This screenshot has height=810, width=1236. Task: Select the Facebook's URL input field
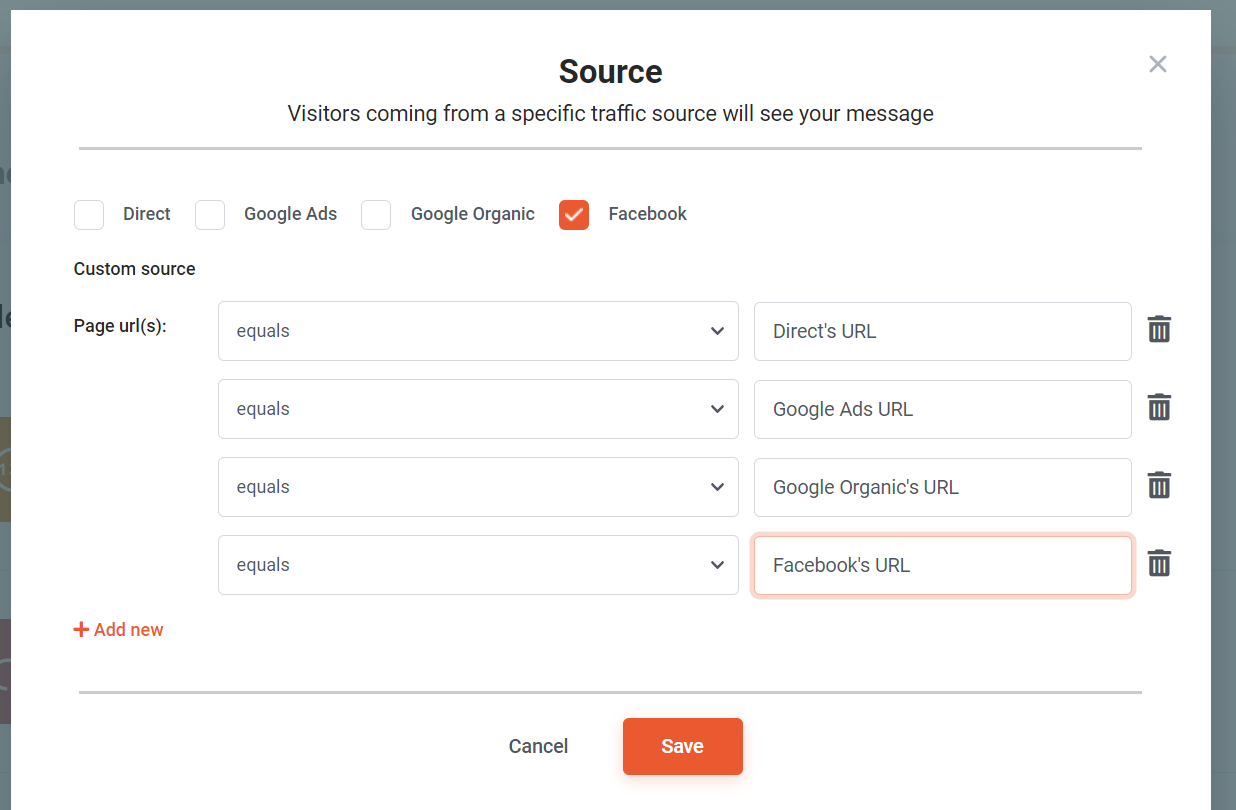943,565
